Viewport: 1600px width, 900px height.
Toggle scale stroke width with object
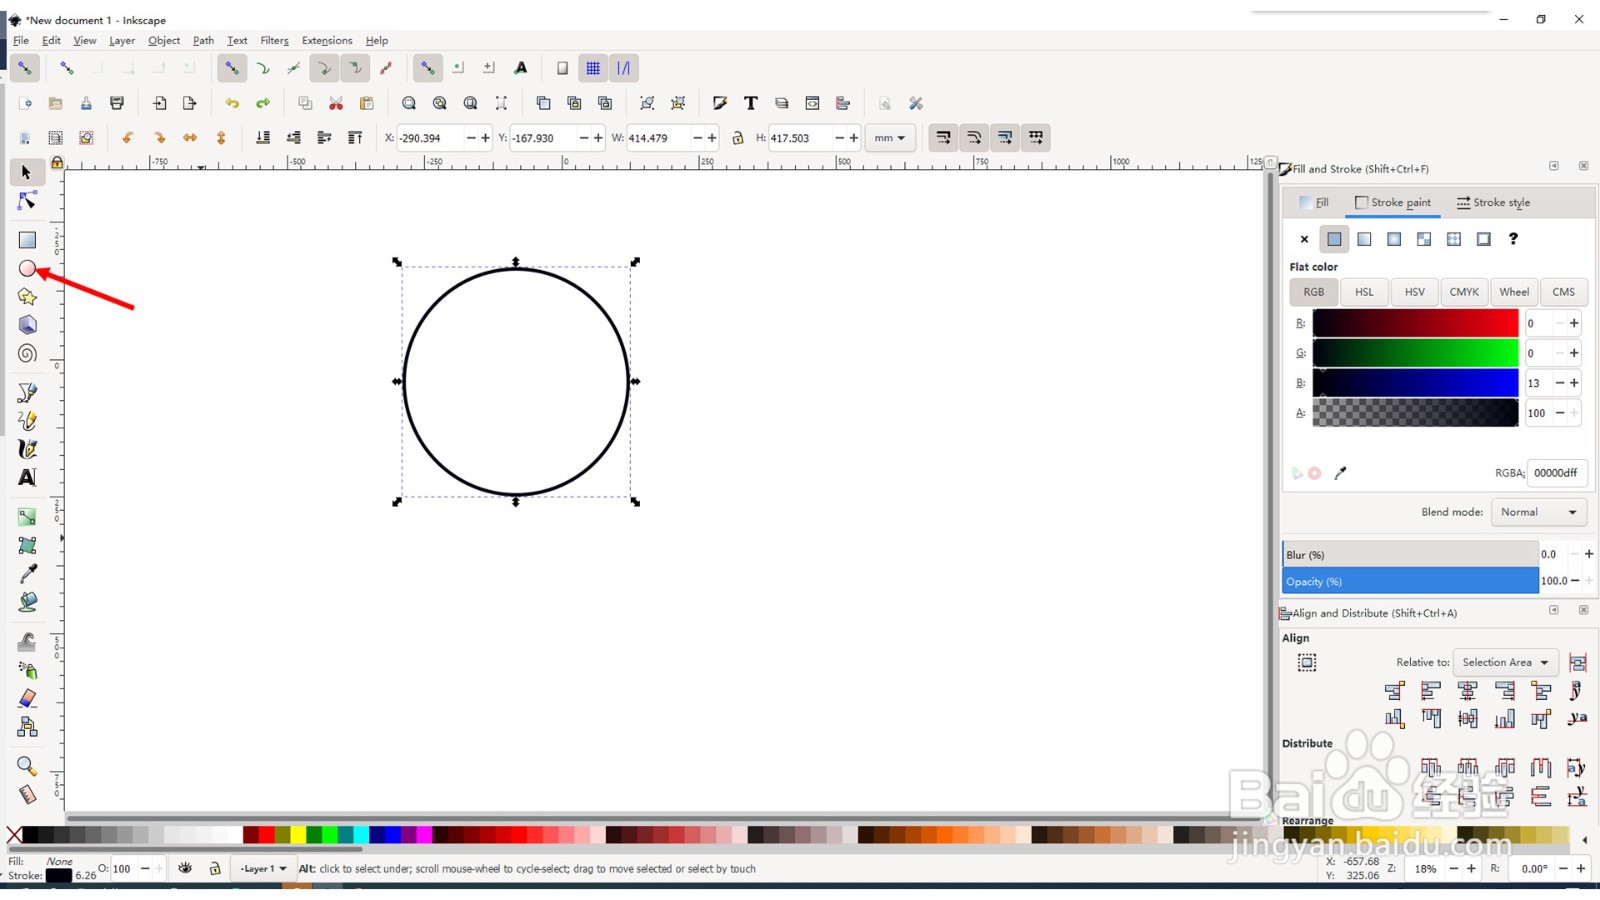coord(943,138)
